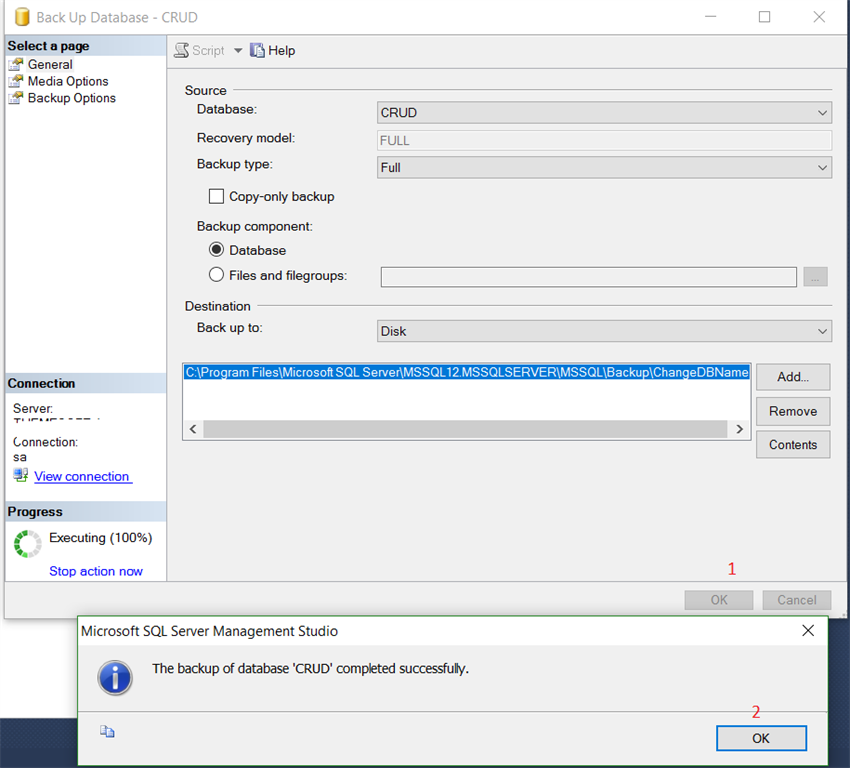Click the copy message icon in dialog

coord(107,732)
